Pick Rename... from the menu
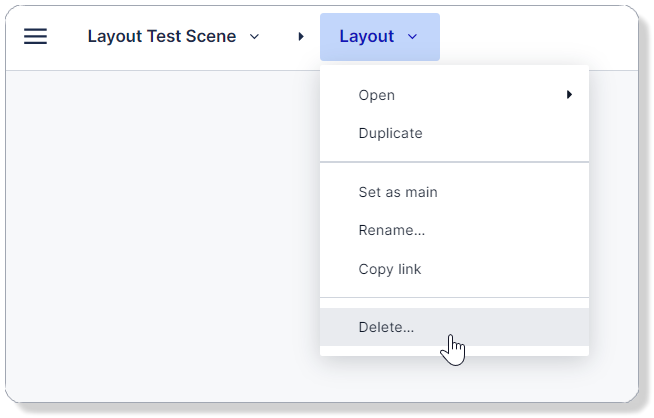The height and width of the screenshot is (418, 654). [x=391, y=230]
